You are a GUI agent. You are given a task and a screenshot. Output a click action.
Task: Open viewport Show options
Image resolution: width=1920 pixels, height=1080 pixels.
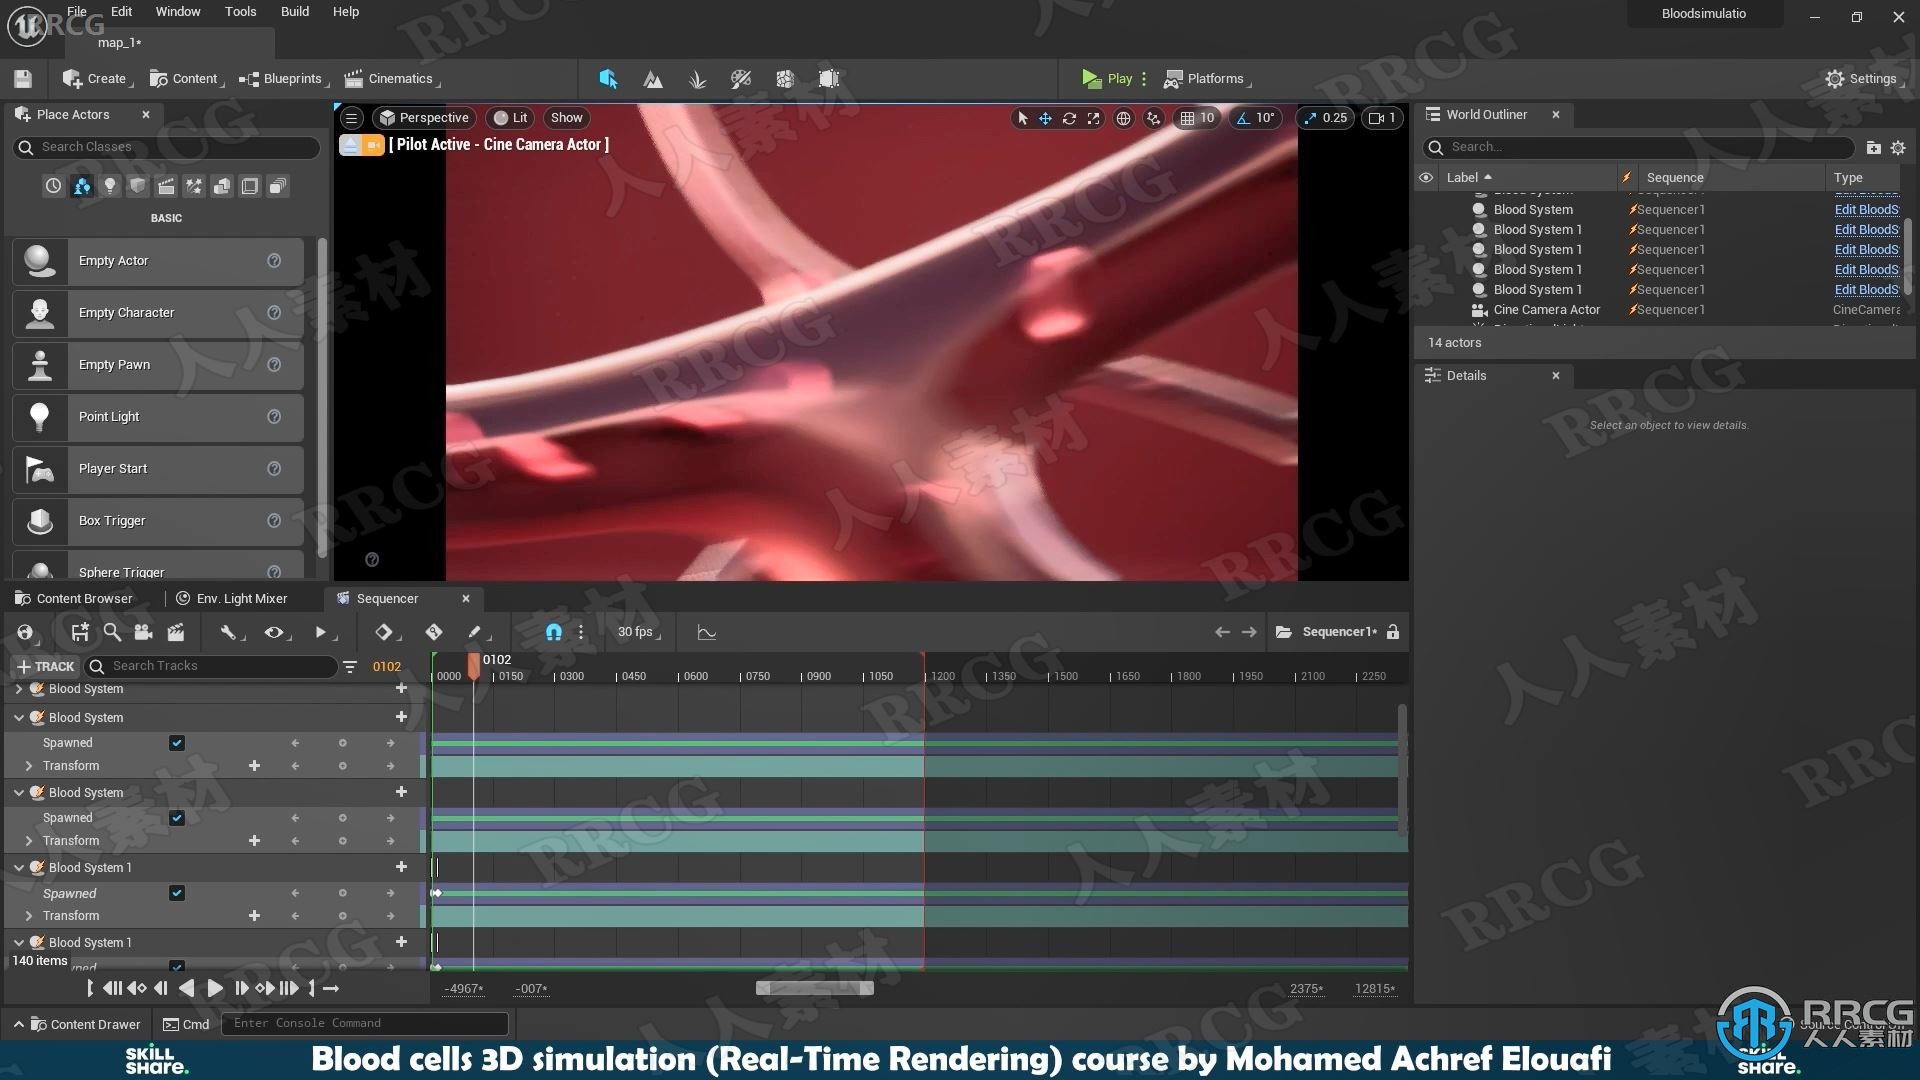[566, 118]
